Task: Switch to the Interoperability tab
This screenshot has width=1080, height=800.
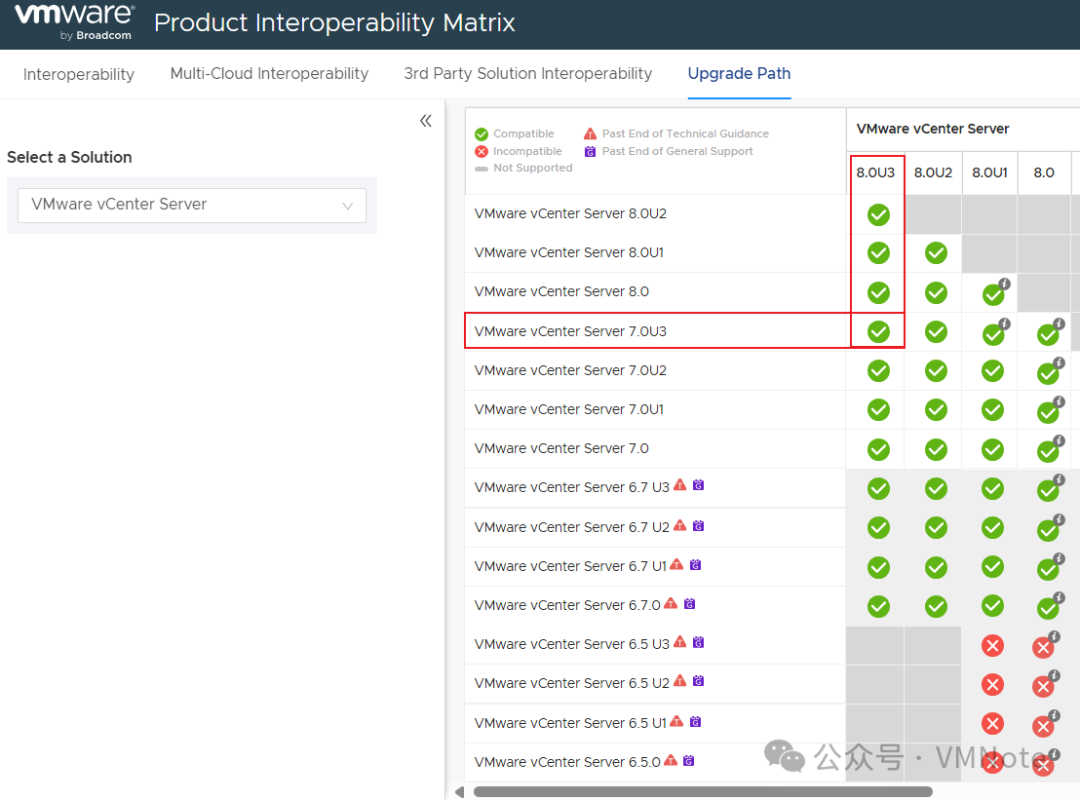Action: [x=79, y=74]
